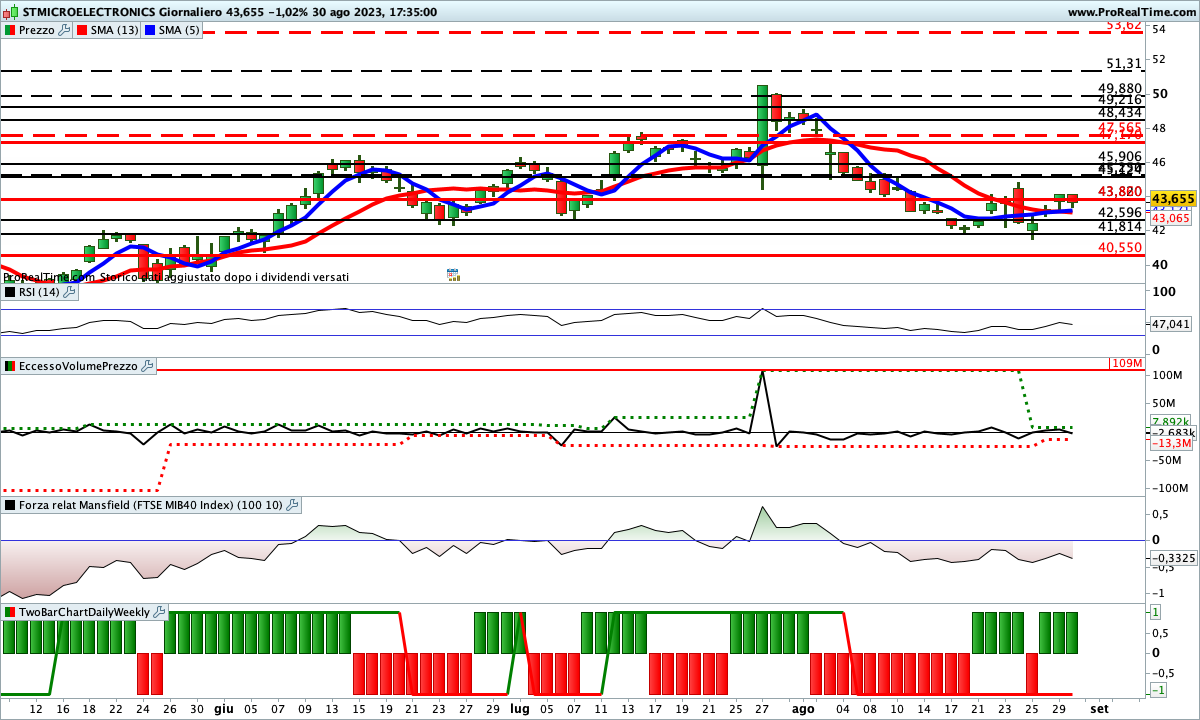This screenshot has width=1200, height=720.
Task: Click the dividend calendar icon in price panel
Action: 453,274
